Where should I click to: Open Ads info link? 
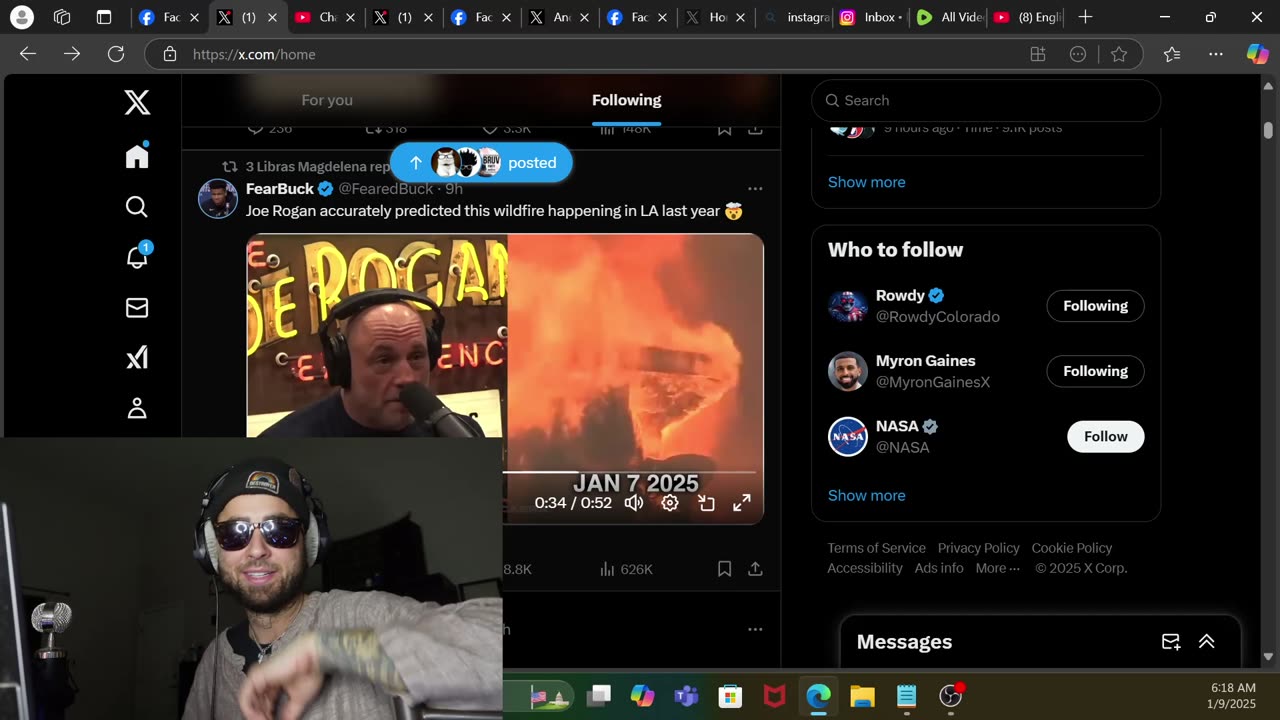pyautogui.click(x=939, y=568)
